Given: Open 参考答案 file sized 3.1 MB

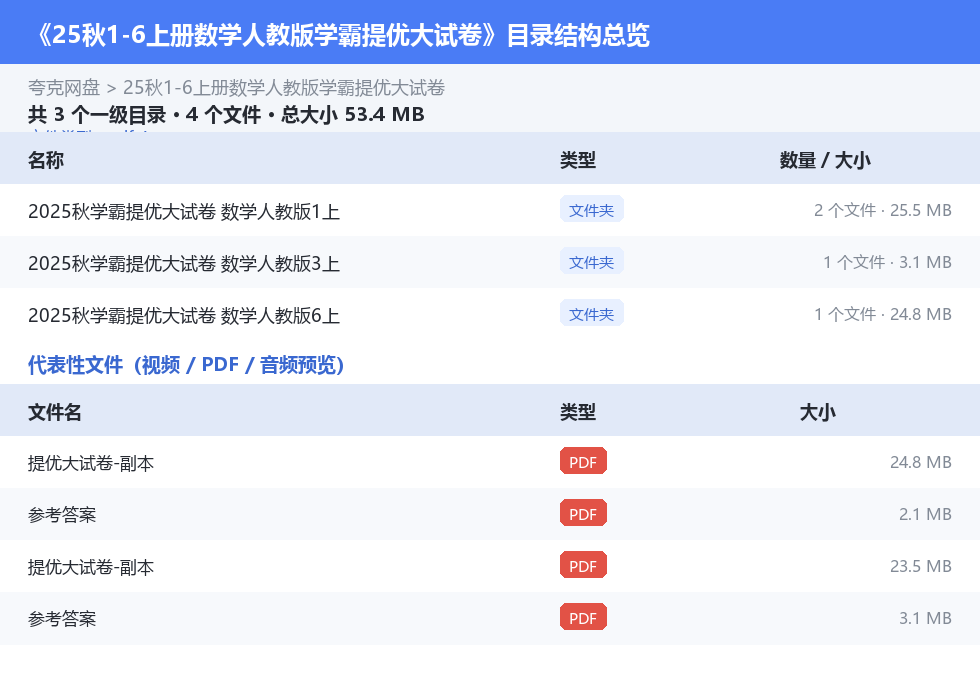Looking at the screenshot, I should point(62,619).
